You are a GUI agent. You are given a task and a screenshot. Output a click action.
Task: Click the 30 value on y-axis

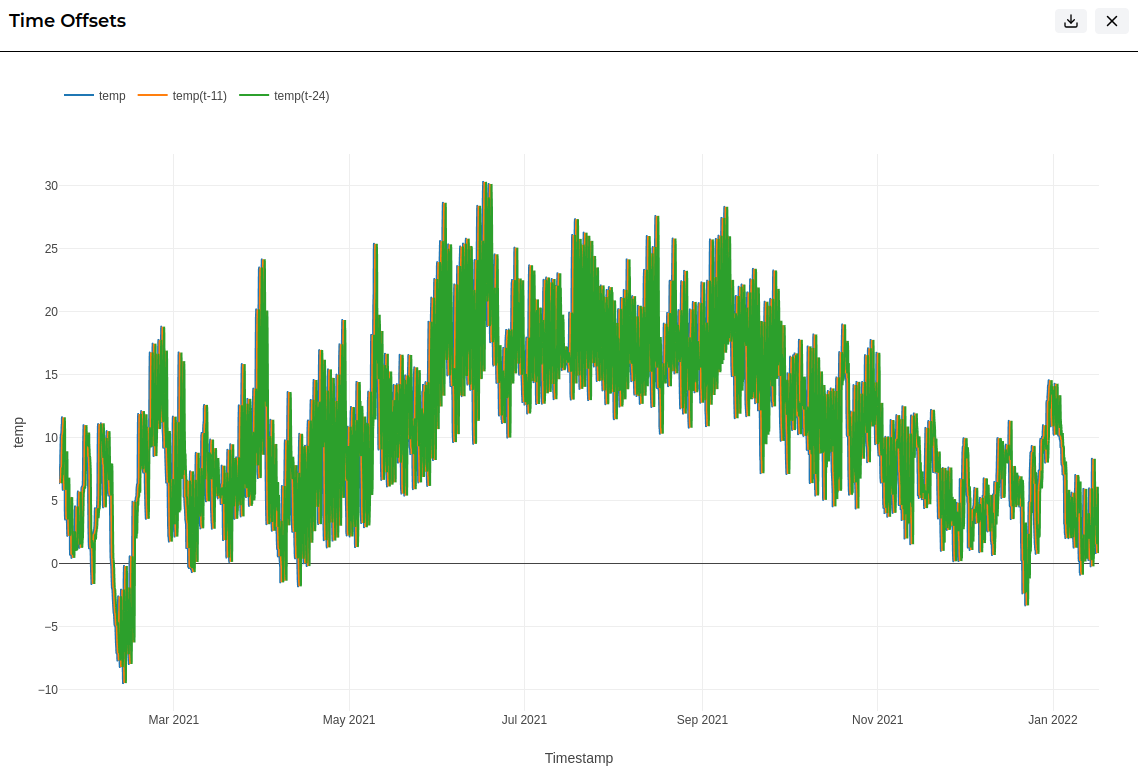(x=51, y=186)
